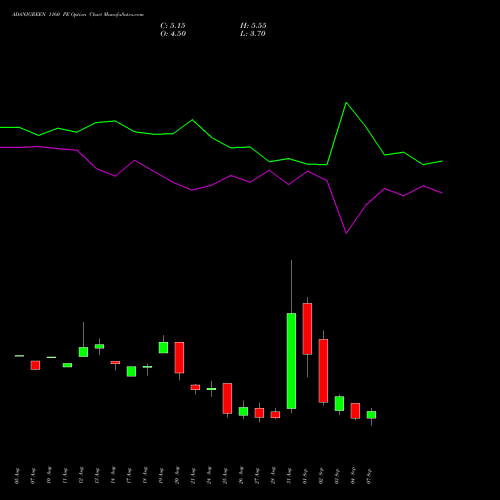Click the 01 Sep date label
Viewport: 500px width, 500px height.
coord(305,476)
